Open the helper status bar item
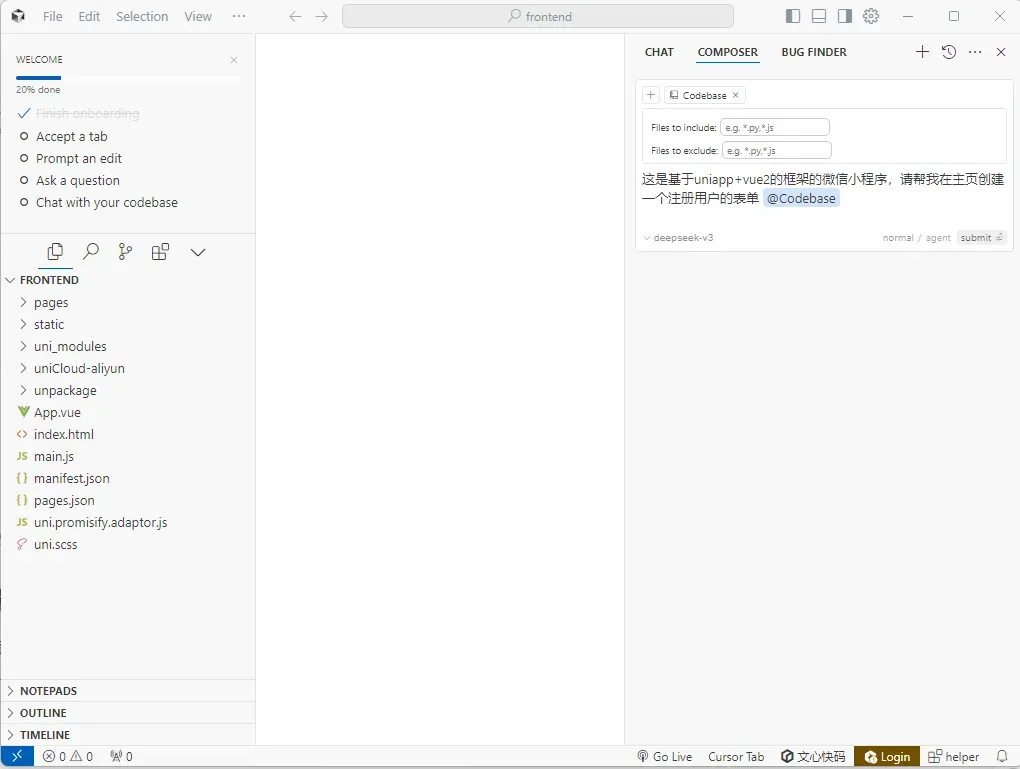The image size is (1020, 769). (x=954, y=757)
